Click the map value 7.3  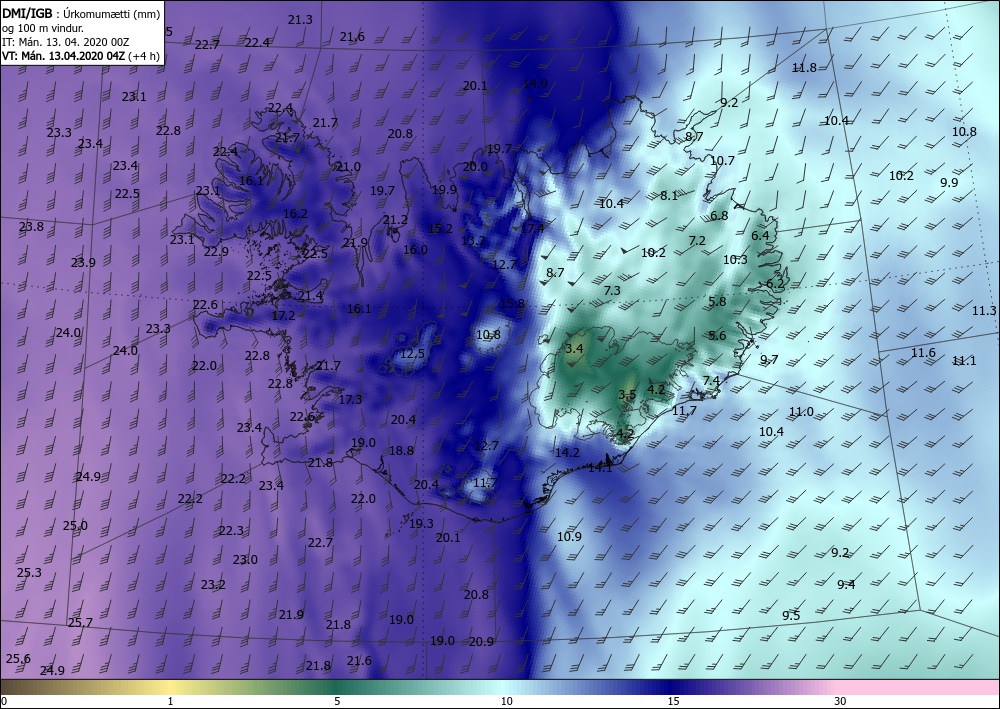(x=612, y=290)
